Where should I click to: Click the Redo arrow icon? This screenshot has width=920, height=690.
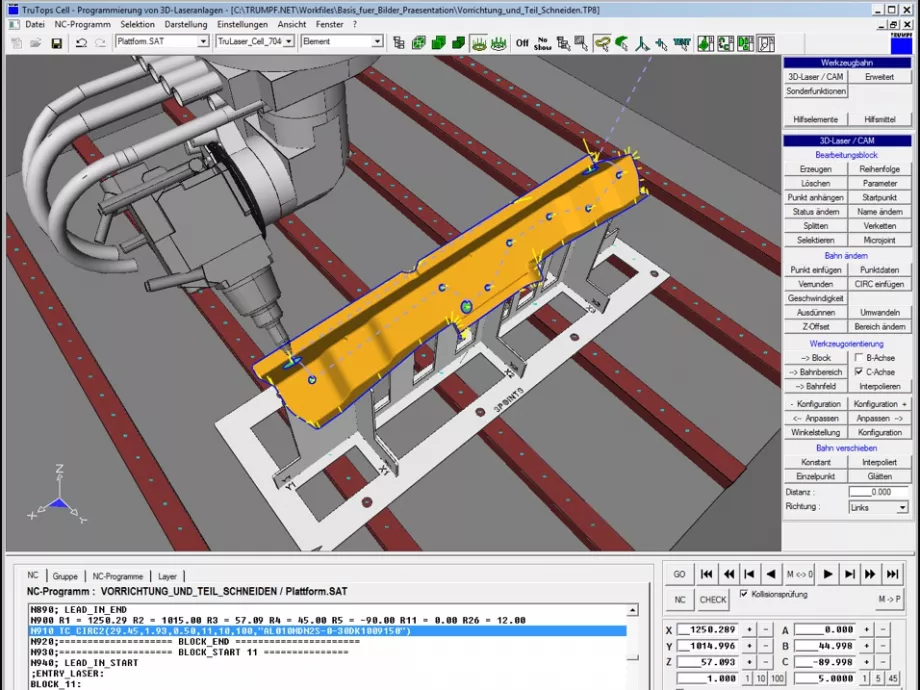(100, 43)
